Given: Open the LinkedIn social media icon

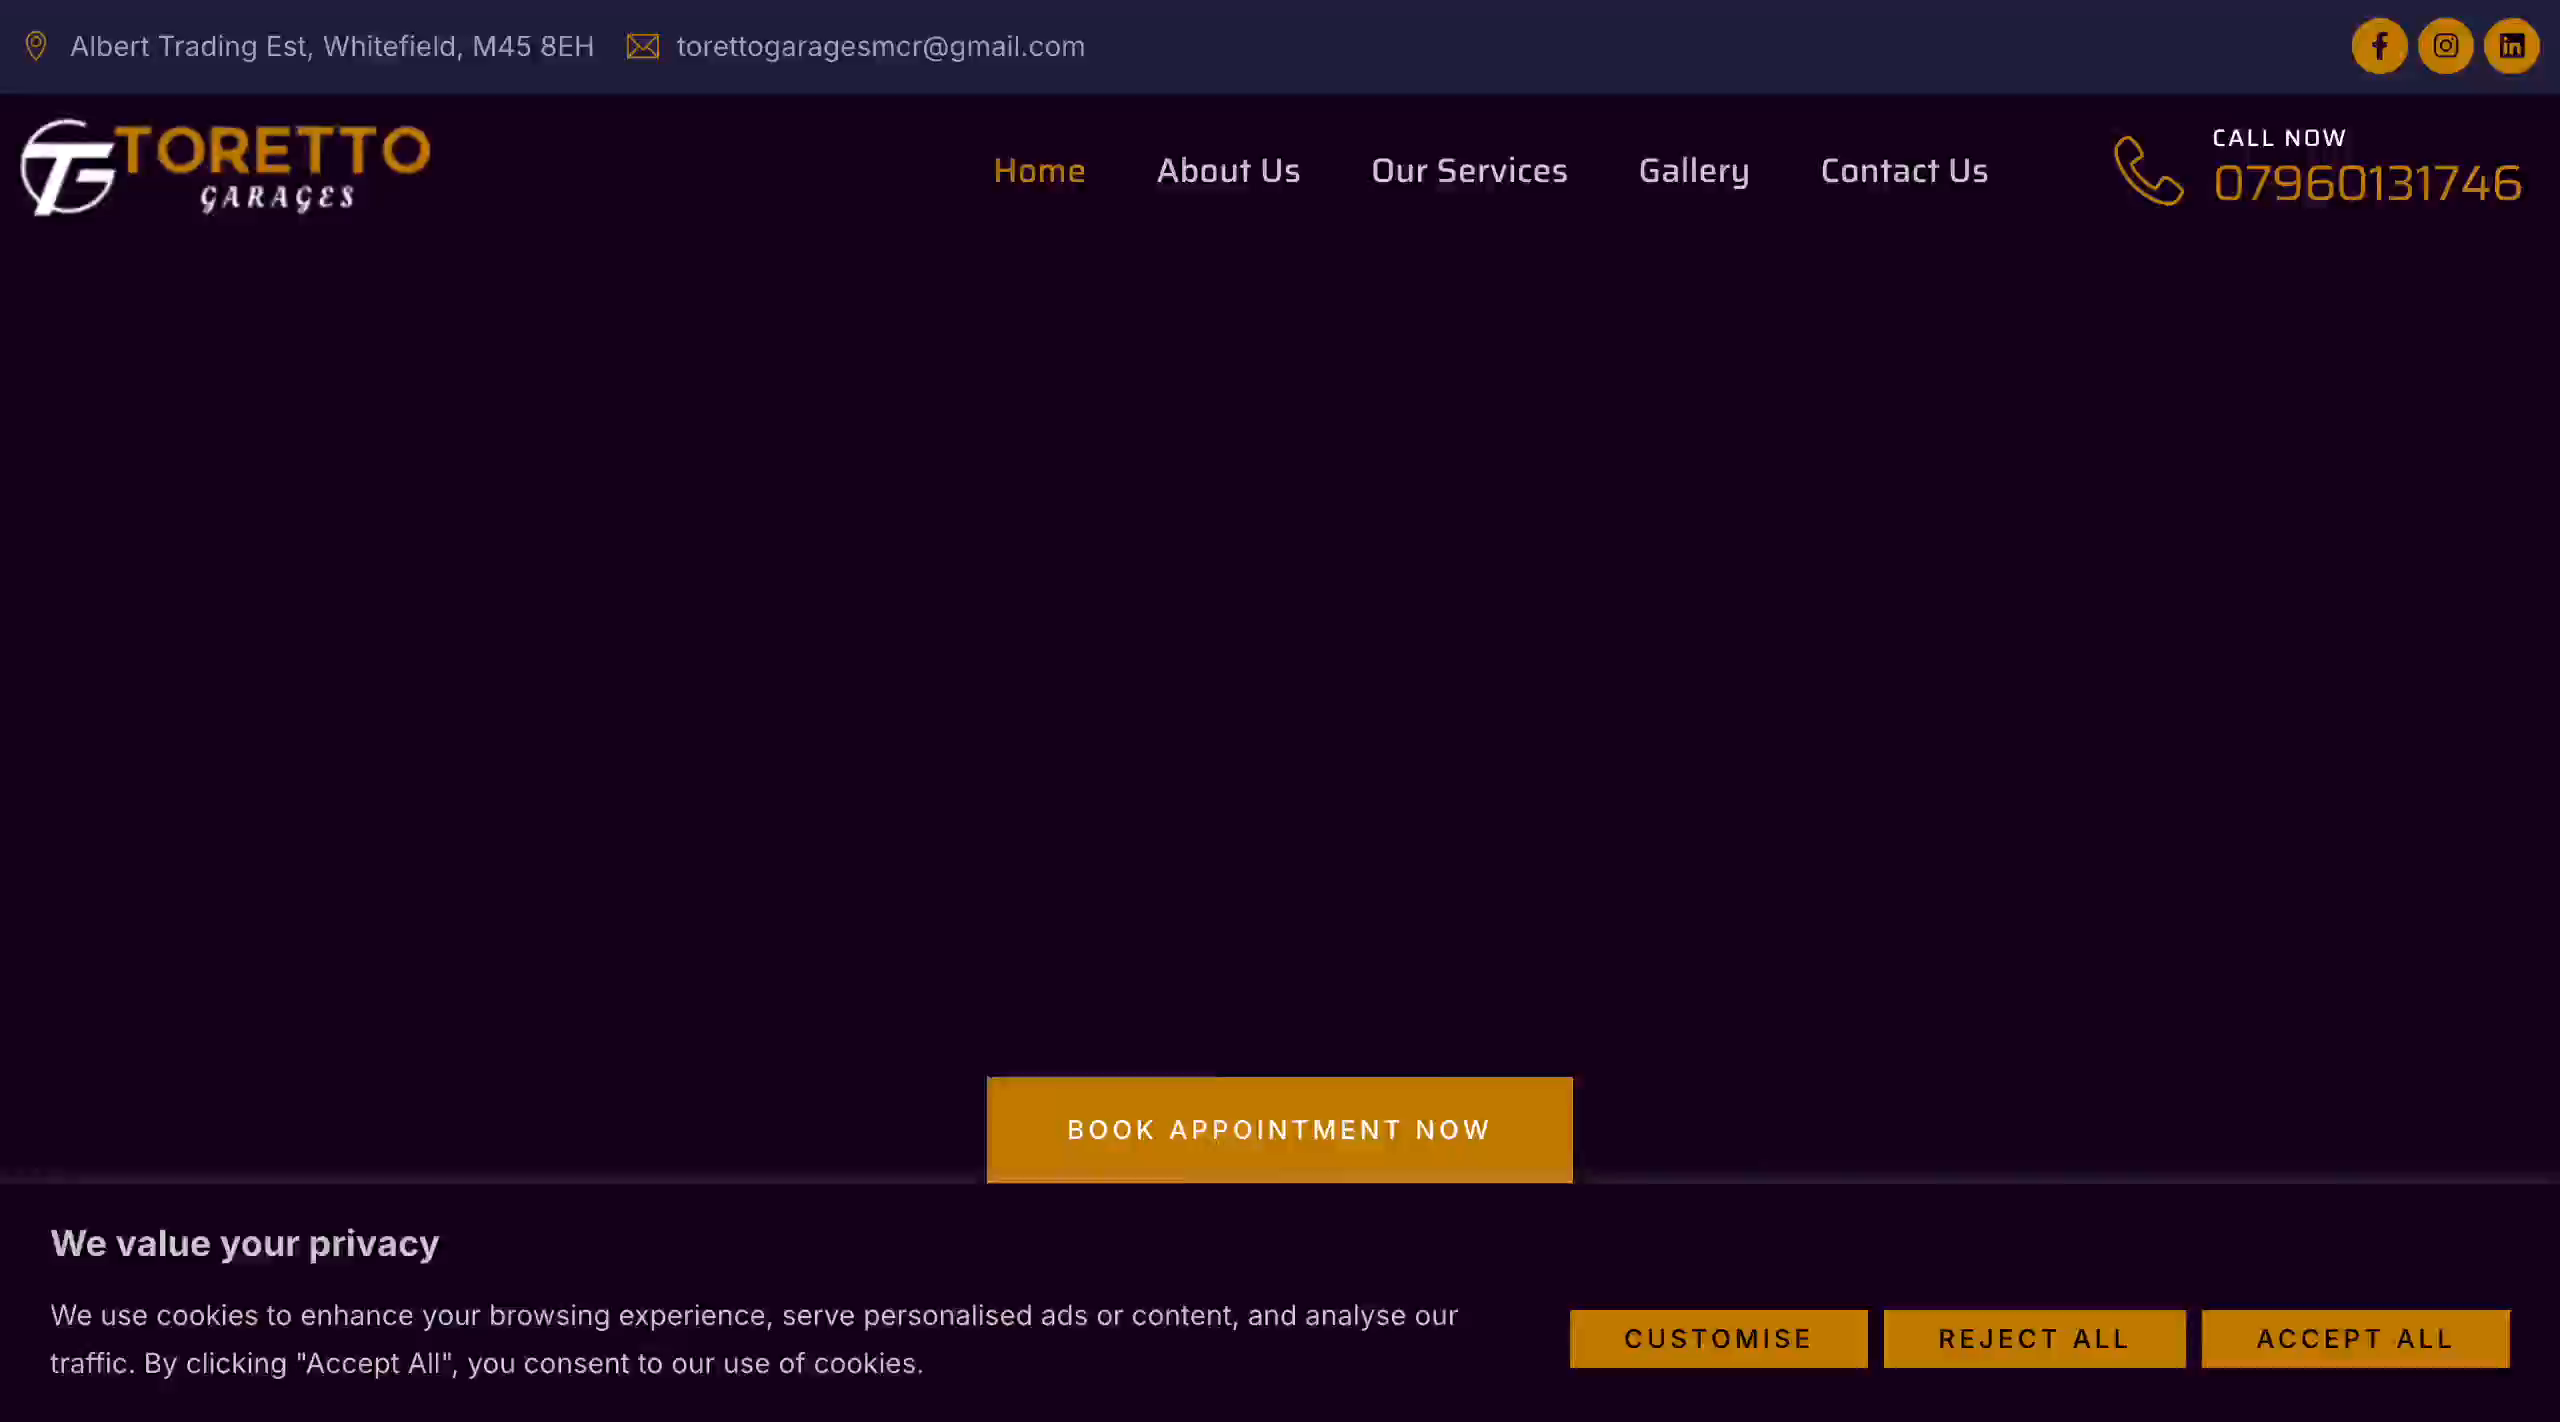Looking at the screenshot, I should (2511, 45).
